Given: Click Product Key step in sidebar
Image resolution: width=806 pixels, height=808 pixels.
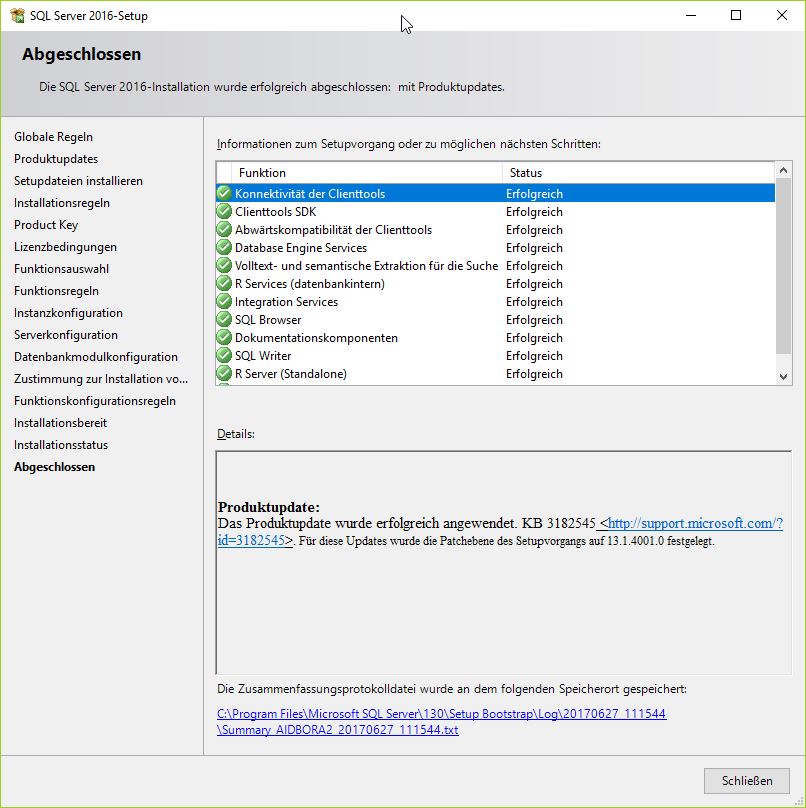Looking at the screenshot, I should coord(46,225).
